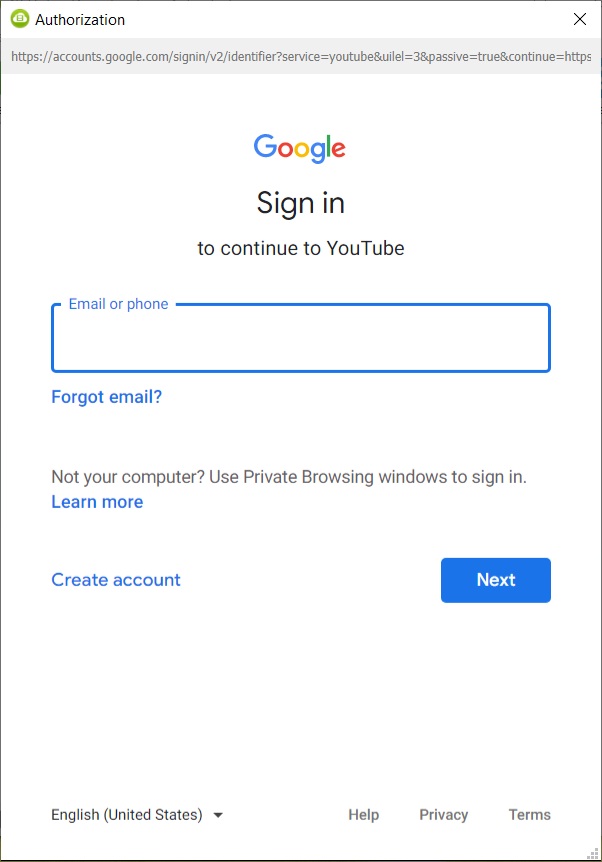Click the Sign in heading

[301, 203]
